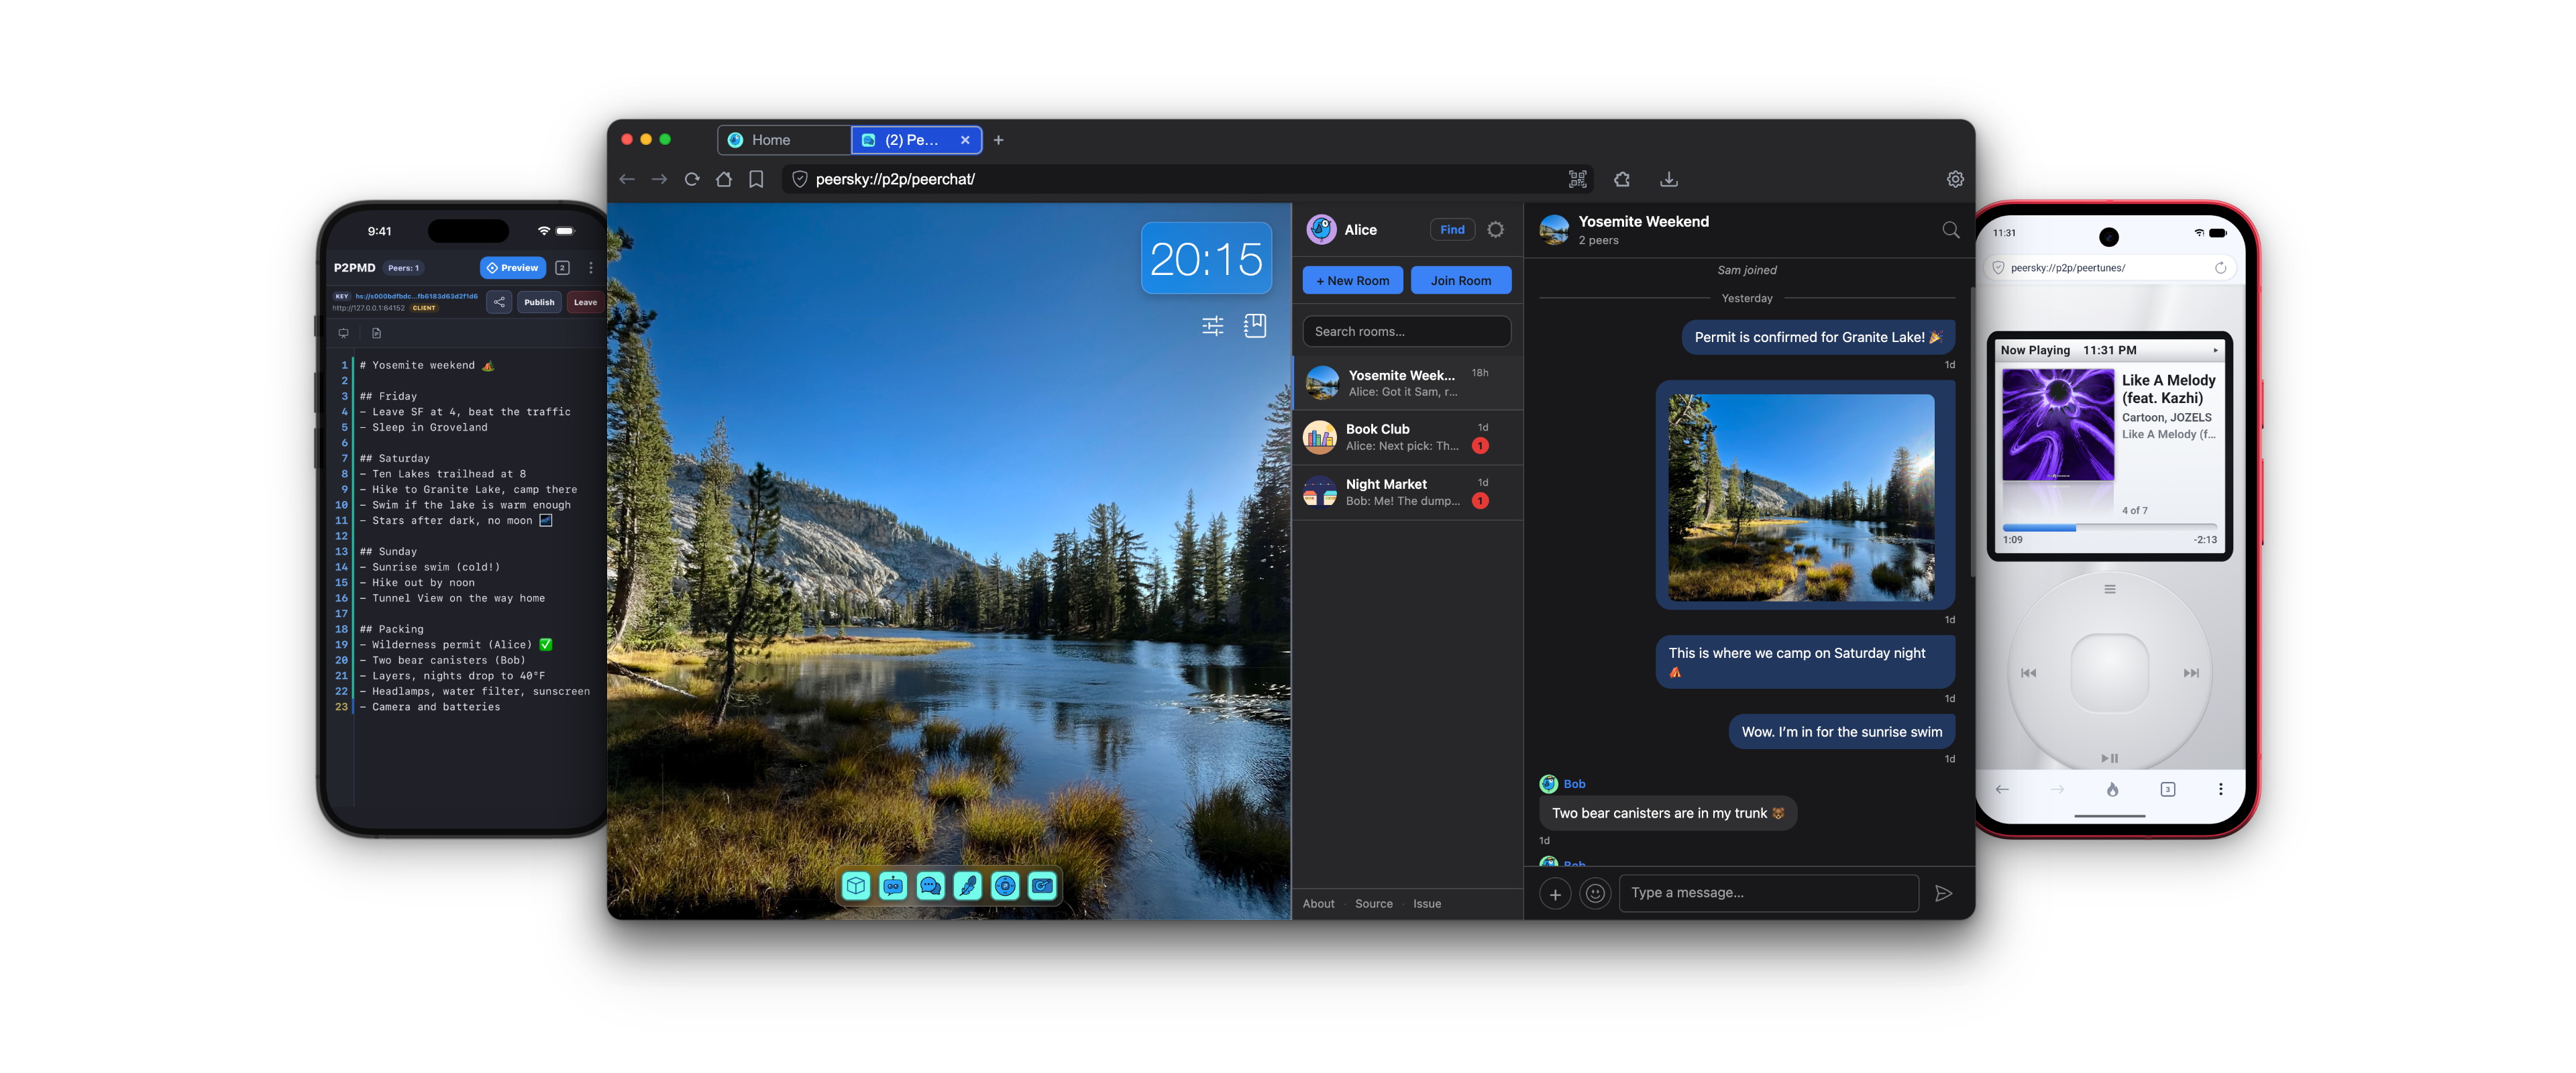The height and width of the screenshot is (1073, 2576).
Task: Click the Find button beside Alice
Action: pos(1452,230)
